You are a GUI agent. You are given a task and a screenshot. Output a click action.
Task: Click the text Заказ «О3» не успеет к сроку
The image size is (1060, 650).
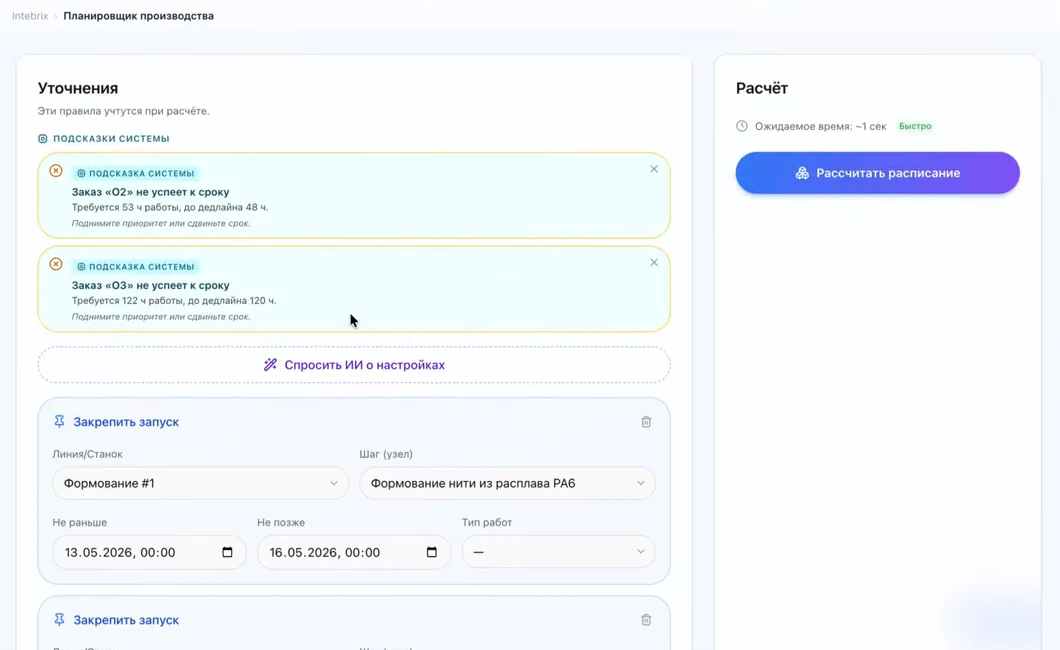tap(150, 285)
